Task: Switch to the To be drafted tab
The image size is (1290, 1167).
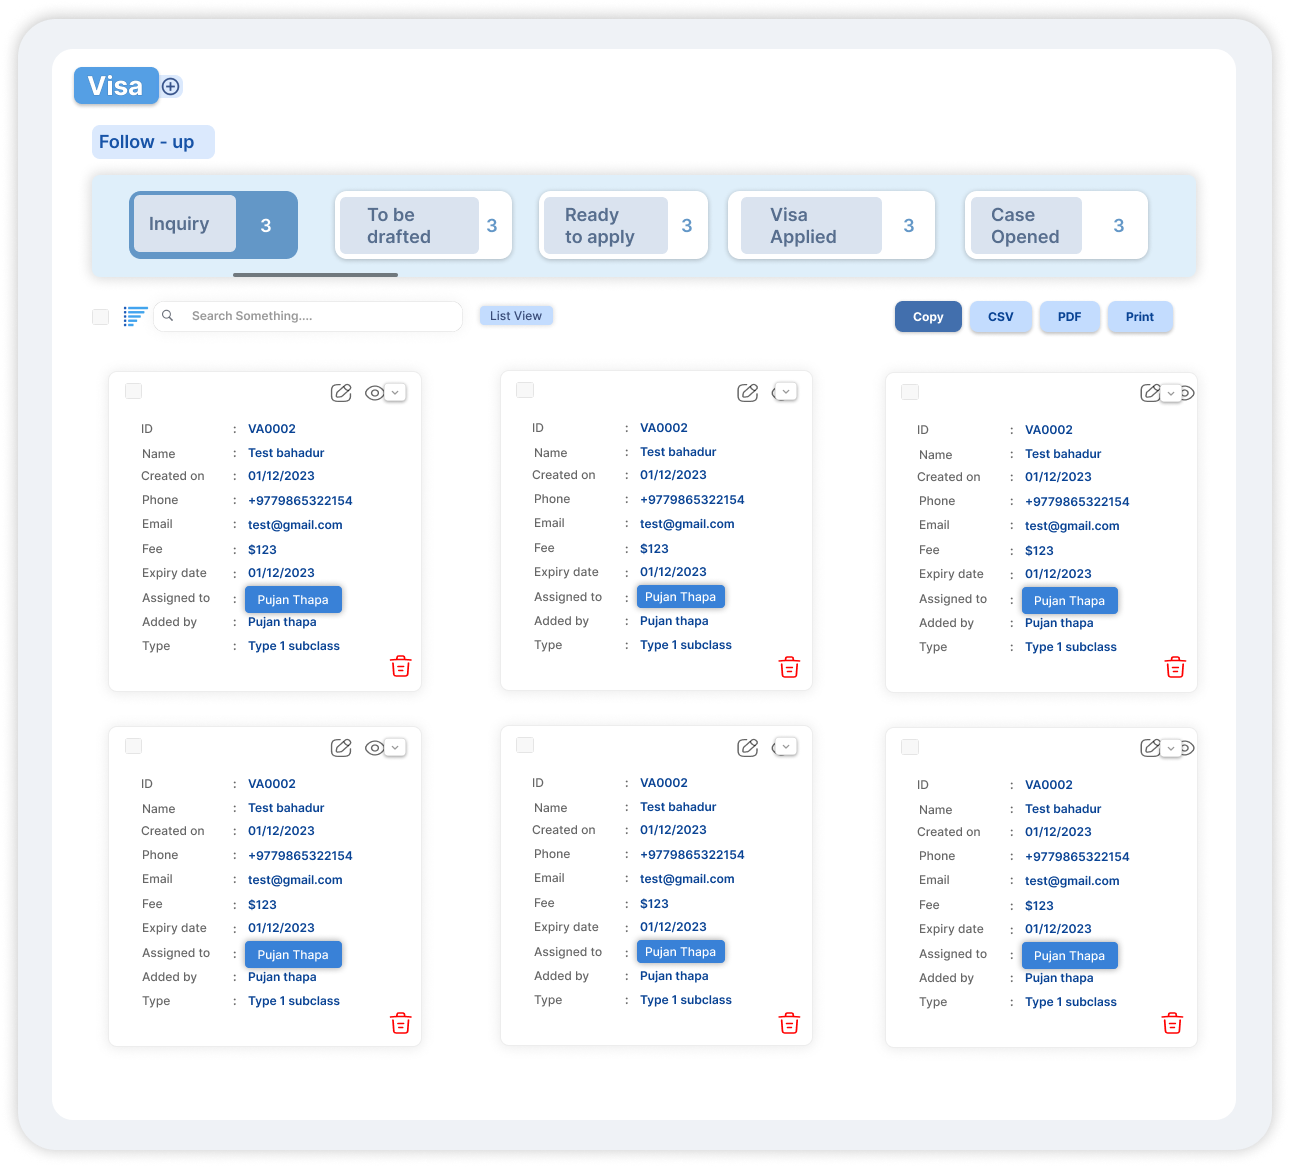Action: point(423,226)
